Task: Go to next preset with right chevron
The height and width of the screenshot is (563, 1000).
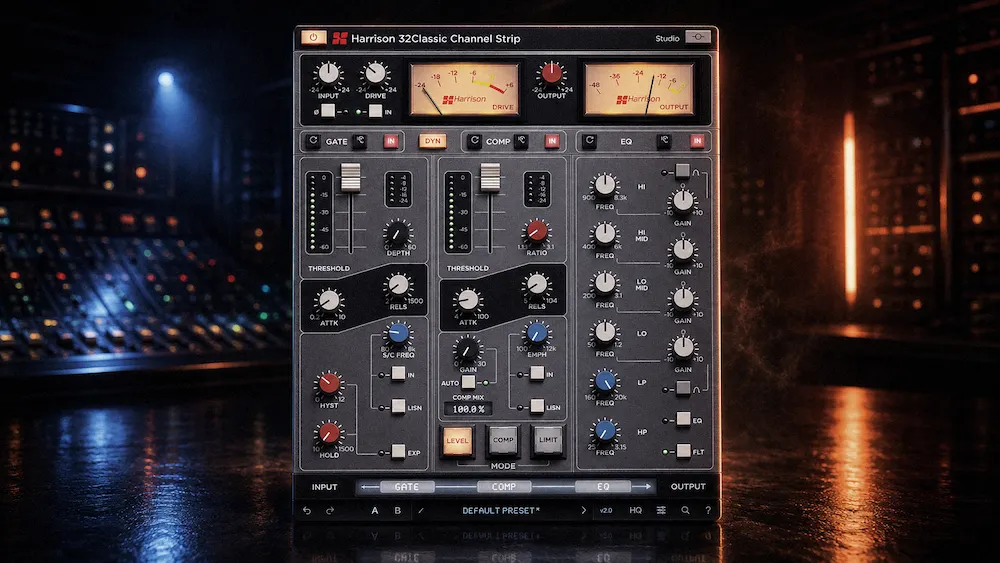Action: [583, 510]
